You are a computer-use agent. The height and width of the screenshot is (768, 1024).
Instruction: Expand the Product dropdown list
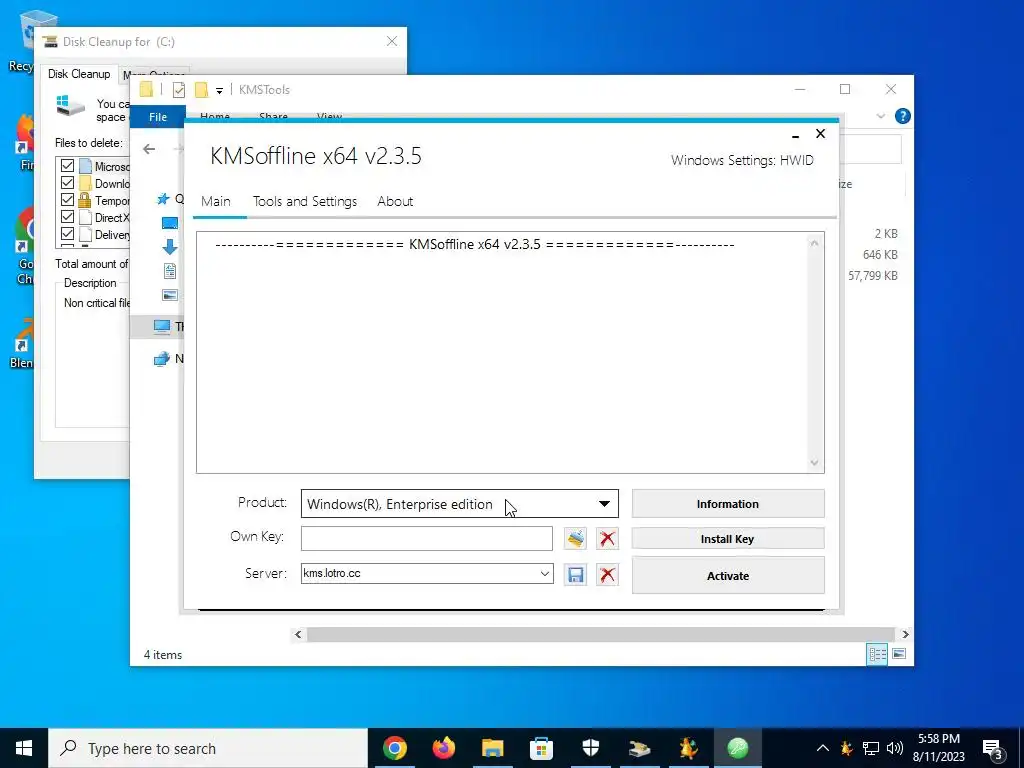(604, 504)
